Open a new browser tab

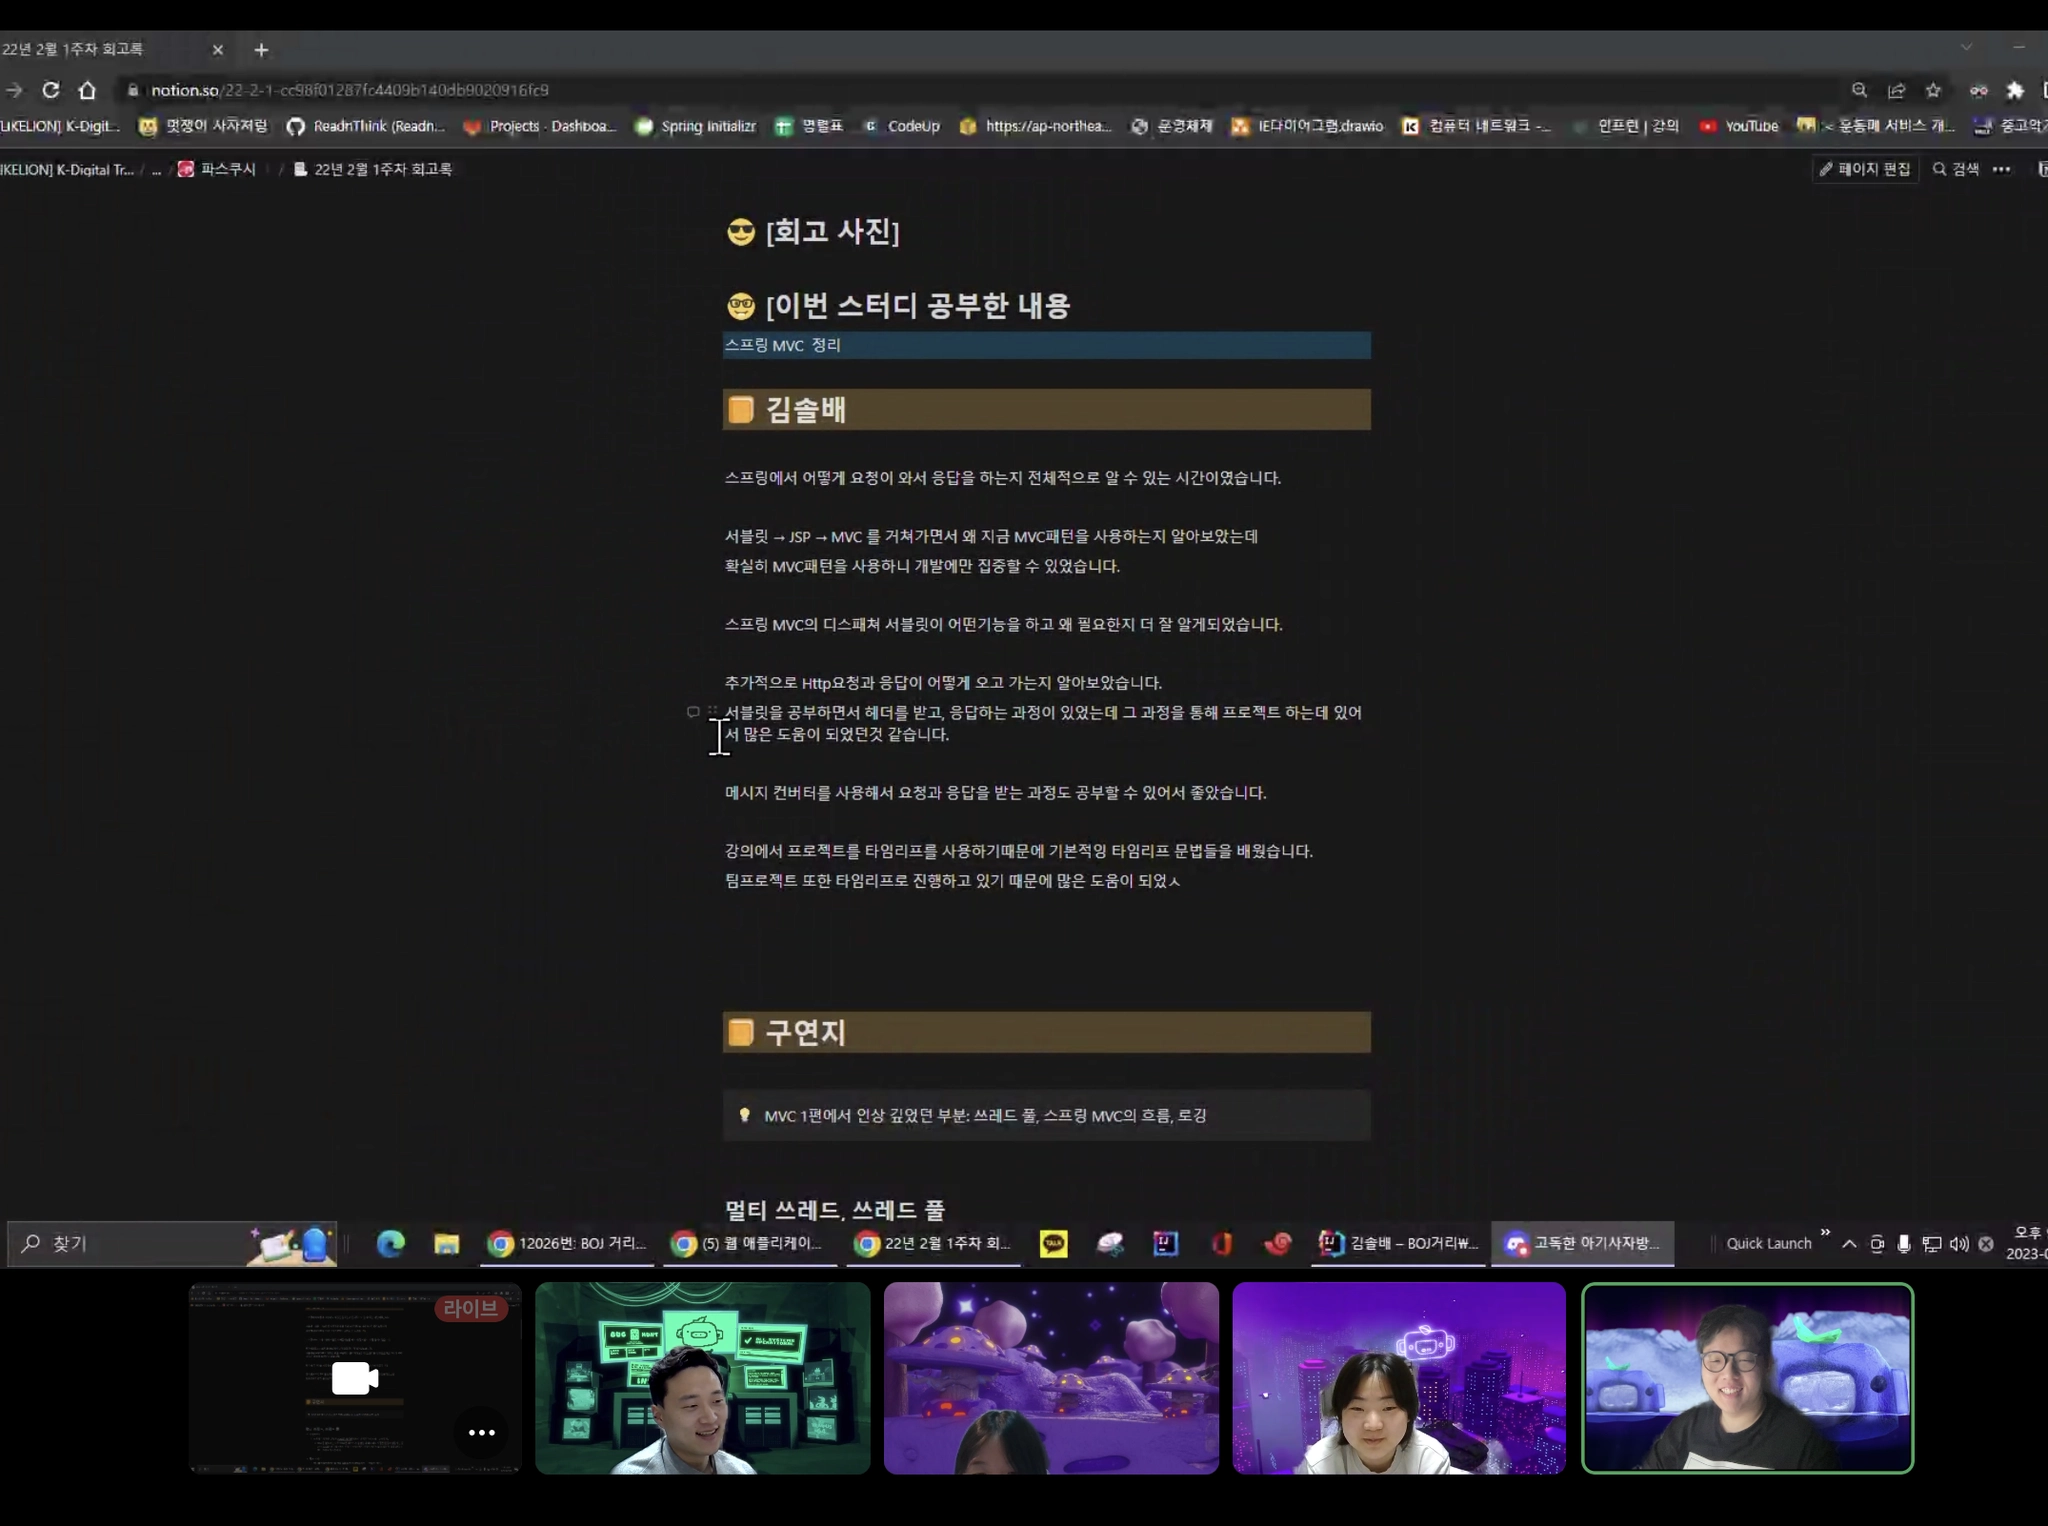point(261,49)
